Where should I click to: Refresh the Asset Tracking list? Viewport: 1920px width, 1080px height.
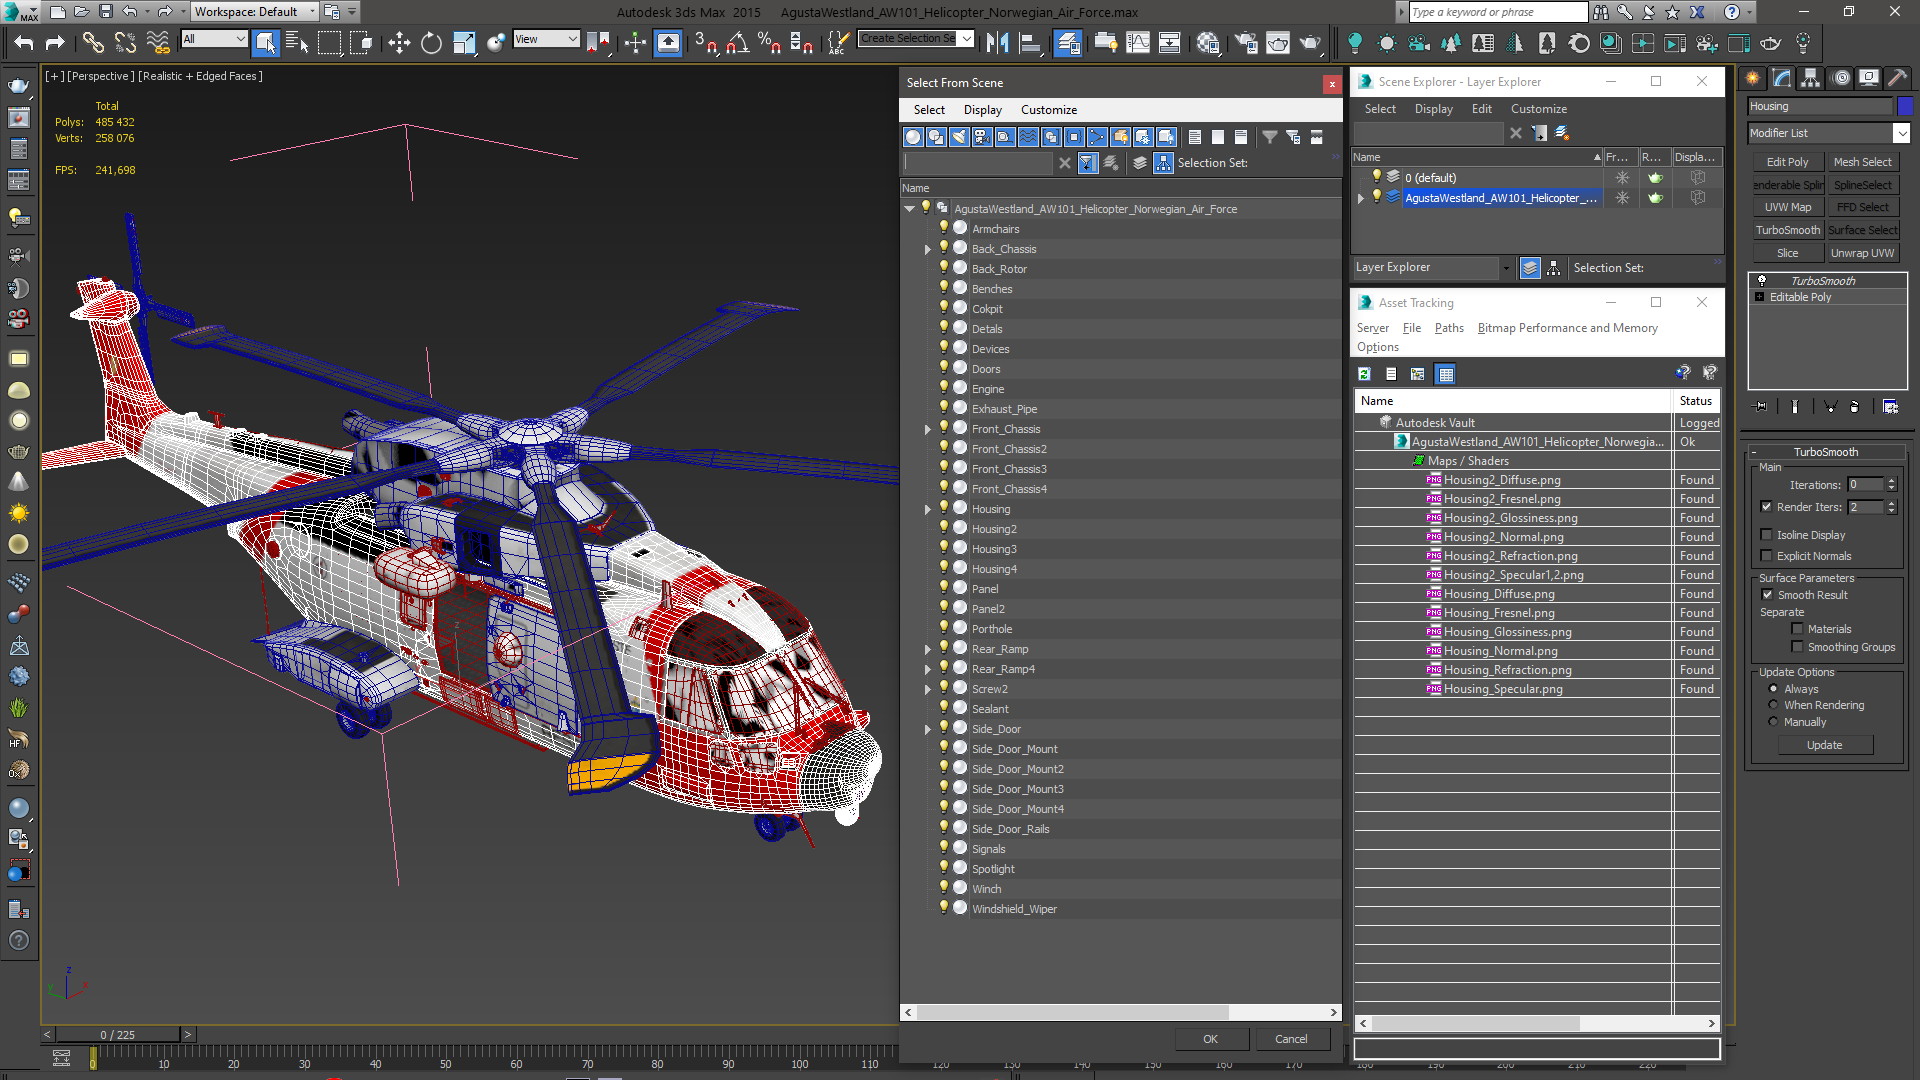pos(1364,374)
